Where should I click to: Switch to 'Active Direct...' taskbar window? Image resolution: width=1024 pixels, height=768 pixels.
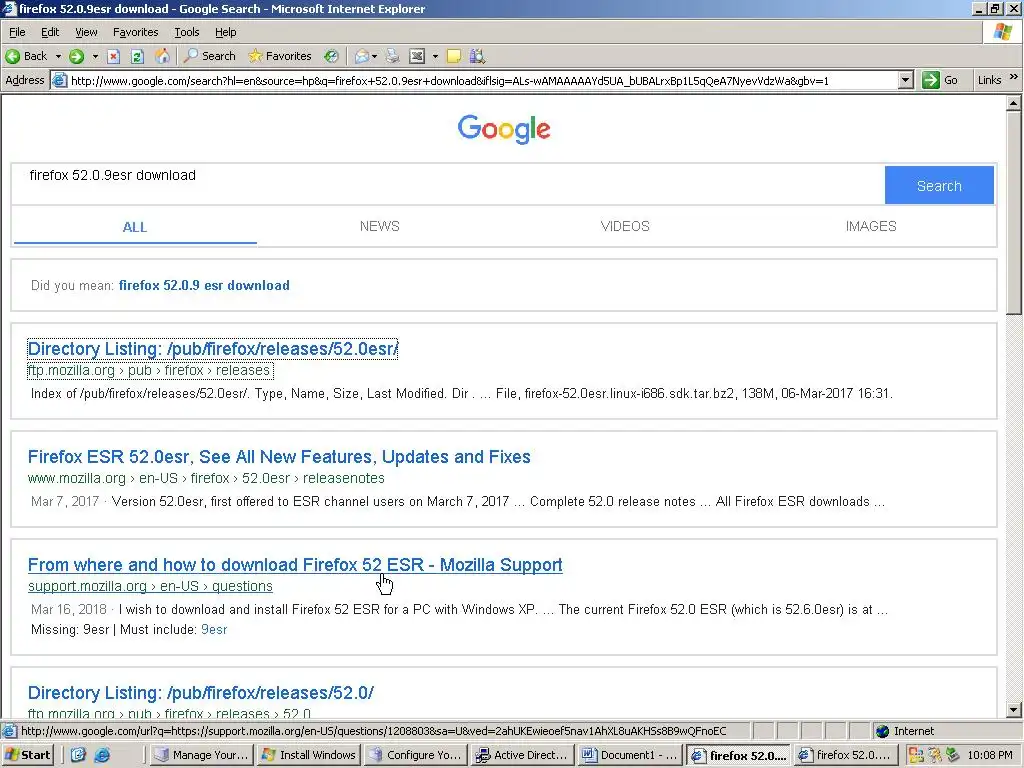[522, 755]
